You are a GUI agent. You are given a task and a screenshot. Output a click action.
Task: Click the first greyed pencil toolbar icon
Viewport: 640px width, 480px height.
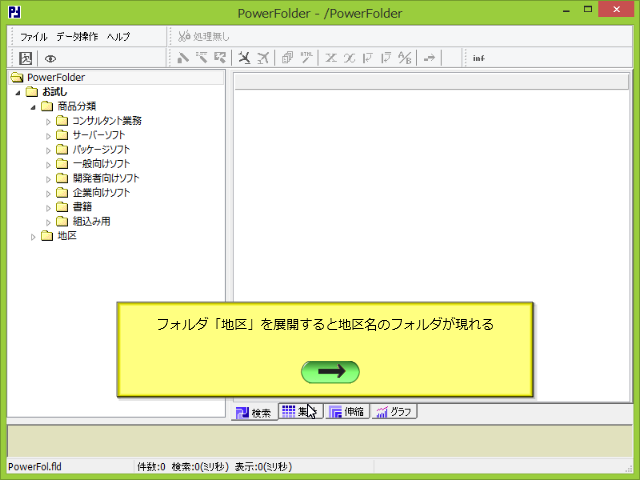183,58
